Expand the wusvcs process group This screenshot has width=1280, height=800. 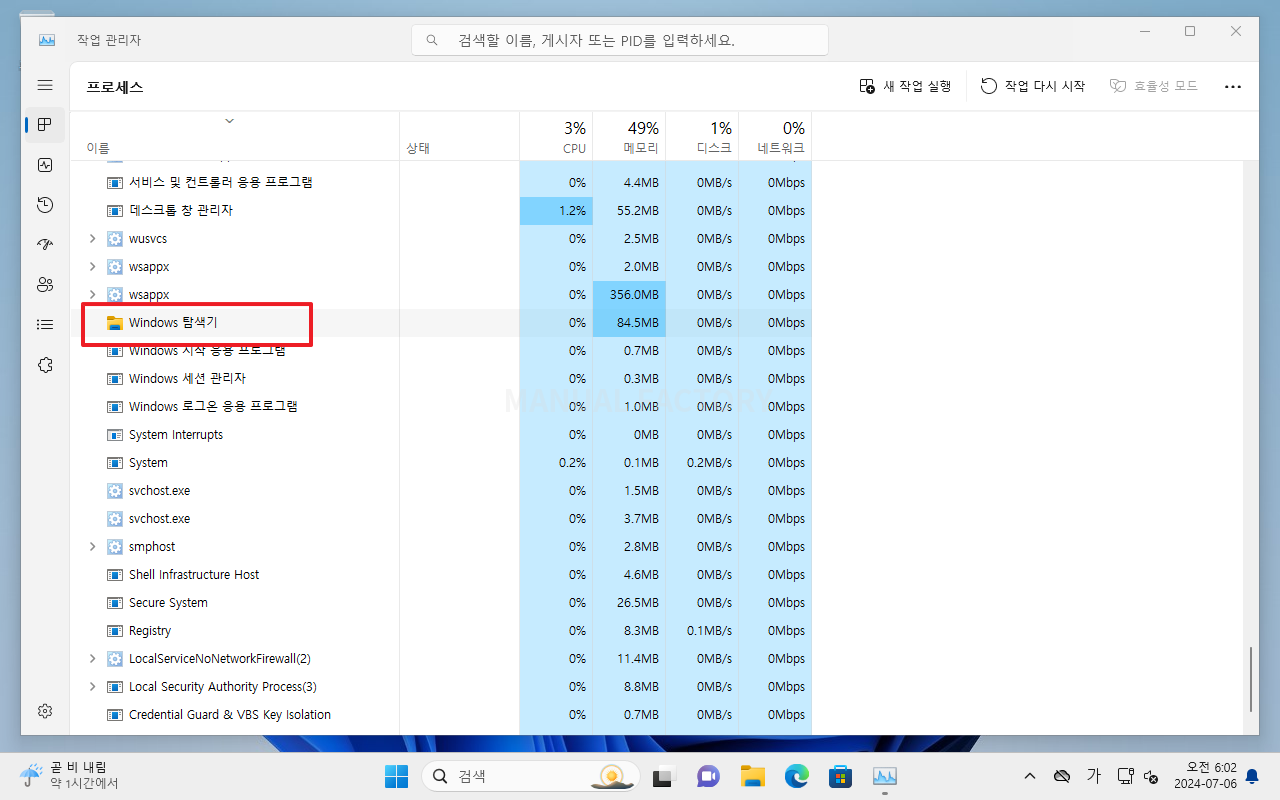(x=93, y=239)
